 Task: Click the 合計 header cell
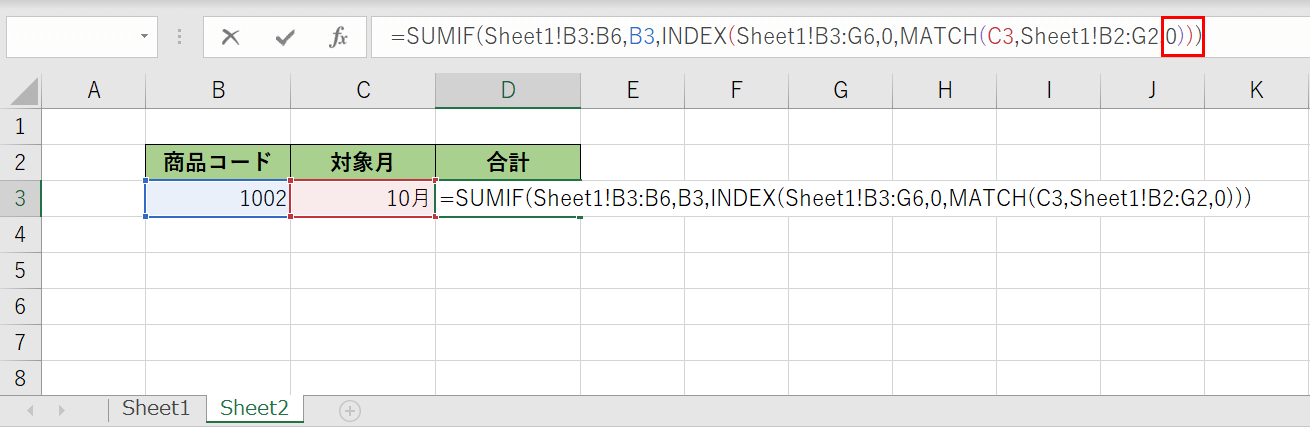click(508, 162)
